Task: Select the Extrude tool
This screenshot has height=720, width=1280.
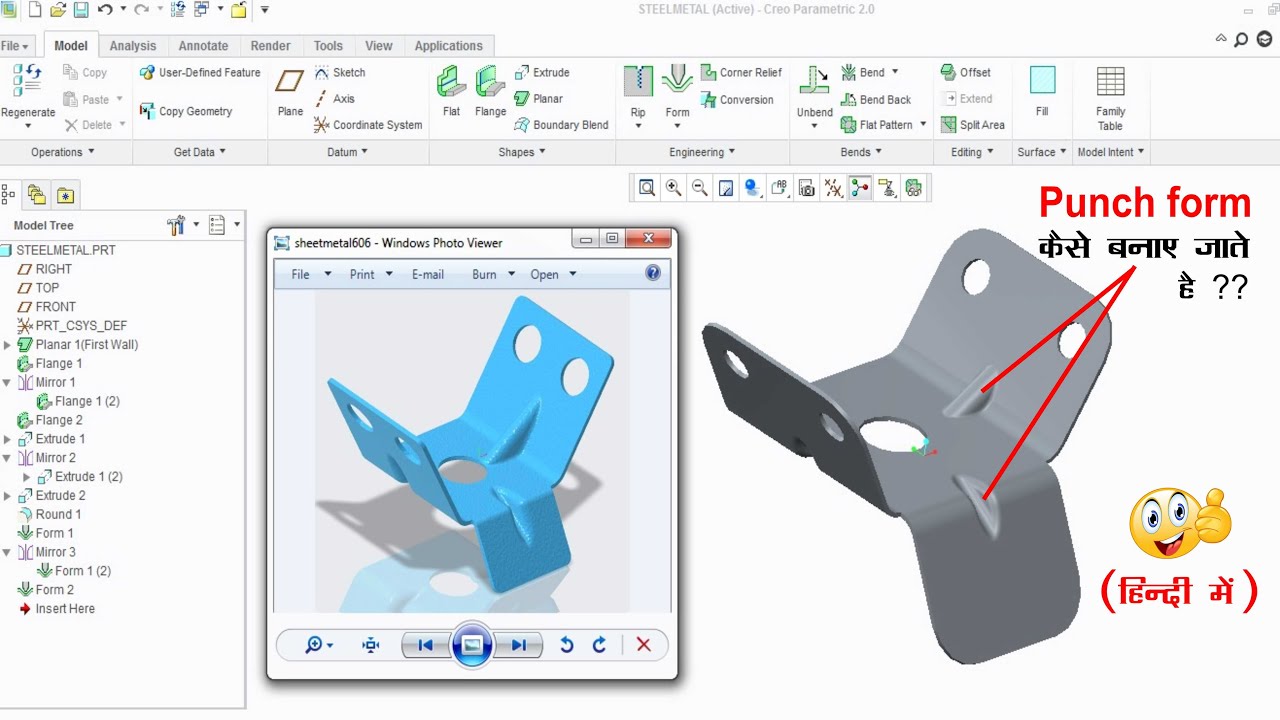Action: [x=542, y=73]
